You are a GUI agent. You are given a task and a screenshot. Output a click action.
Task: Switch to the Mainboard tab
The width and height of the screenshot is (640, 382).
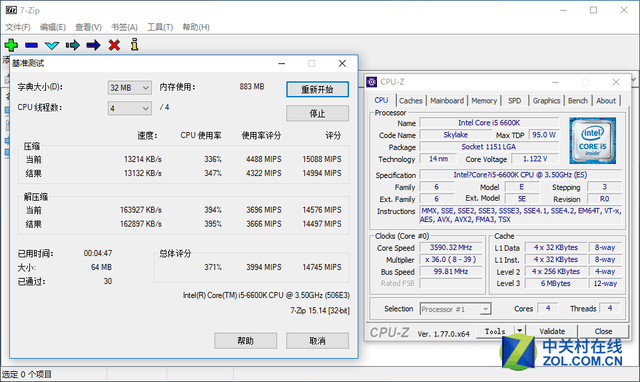447,101
